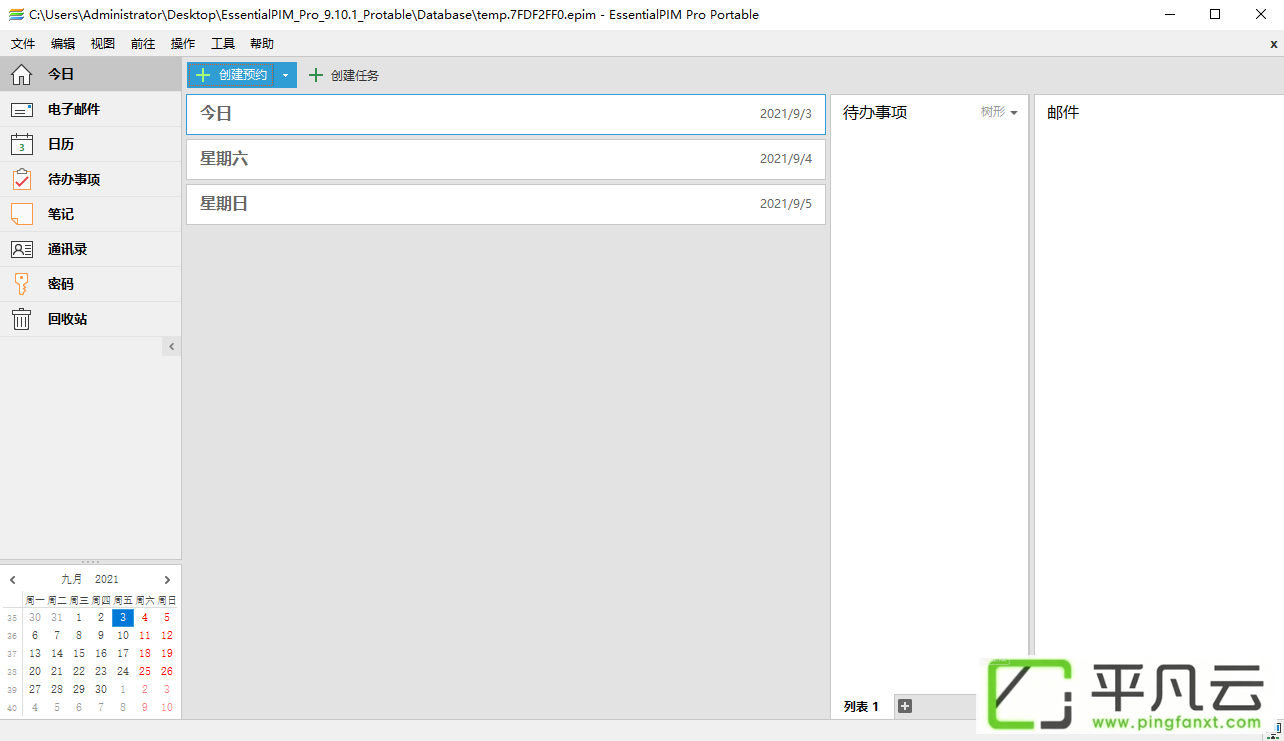Image resolution: width=1284 pixels, height=741 pixels.
Task: Select date 16 in mini calendar
Action: 101,654
